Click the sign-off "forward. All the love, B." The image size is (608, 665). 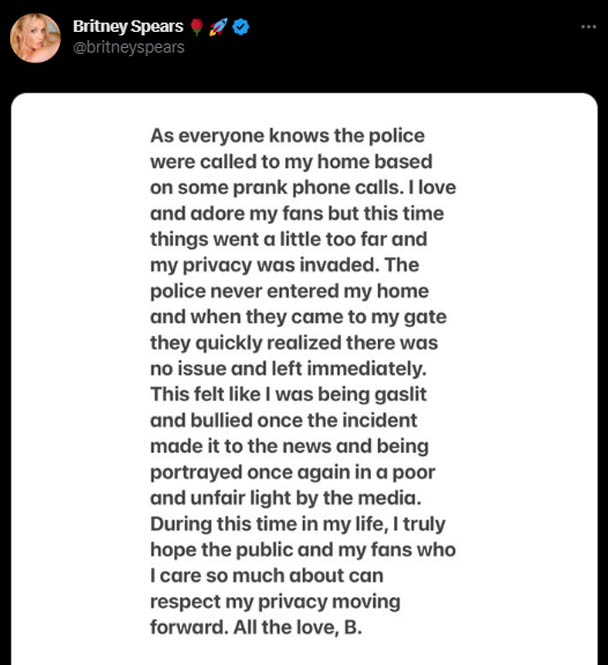pos(256,627)
